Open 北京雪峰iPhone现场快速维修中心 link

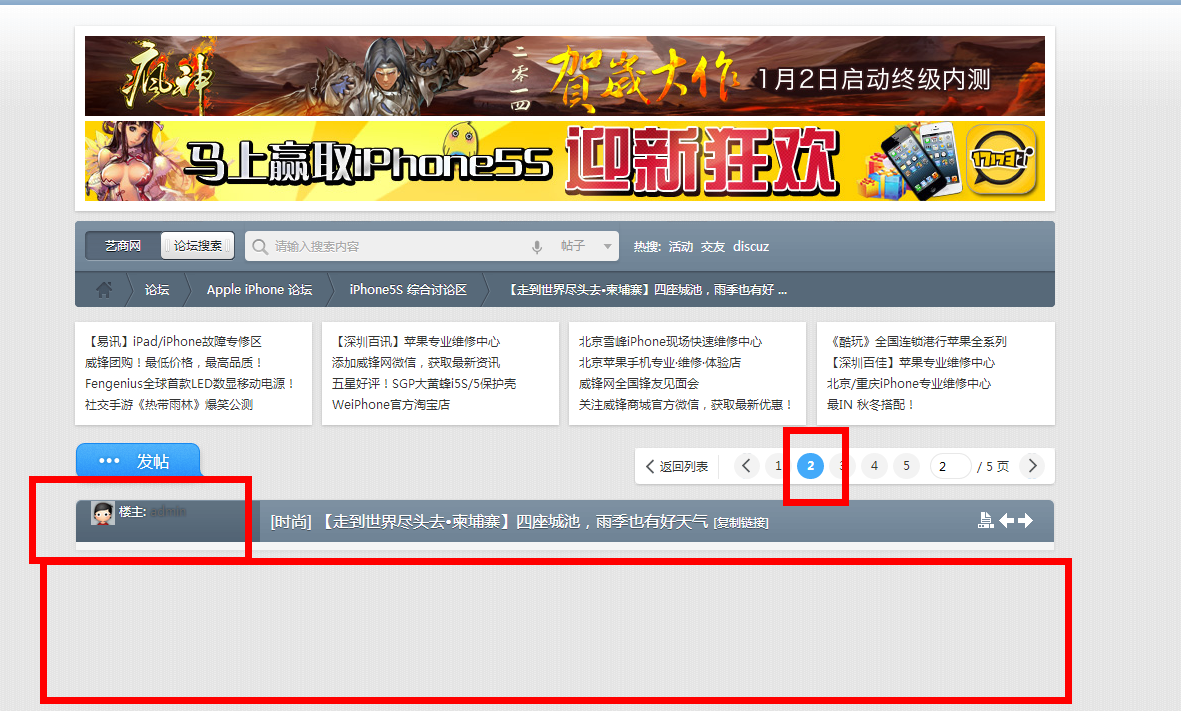670,341
